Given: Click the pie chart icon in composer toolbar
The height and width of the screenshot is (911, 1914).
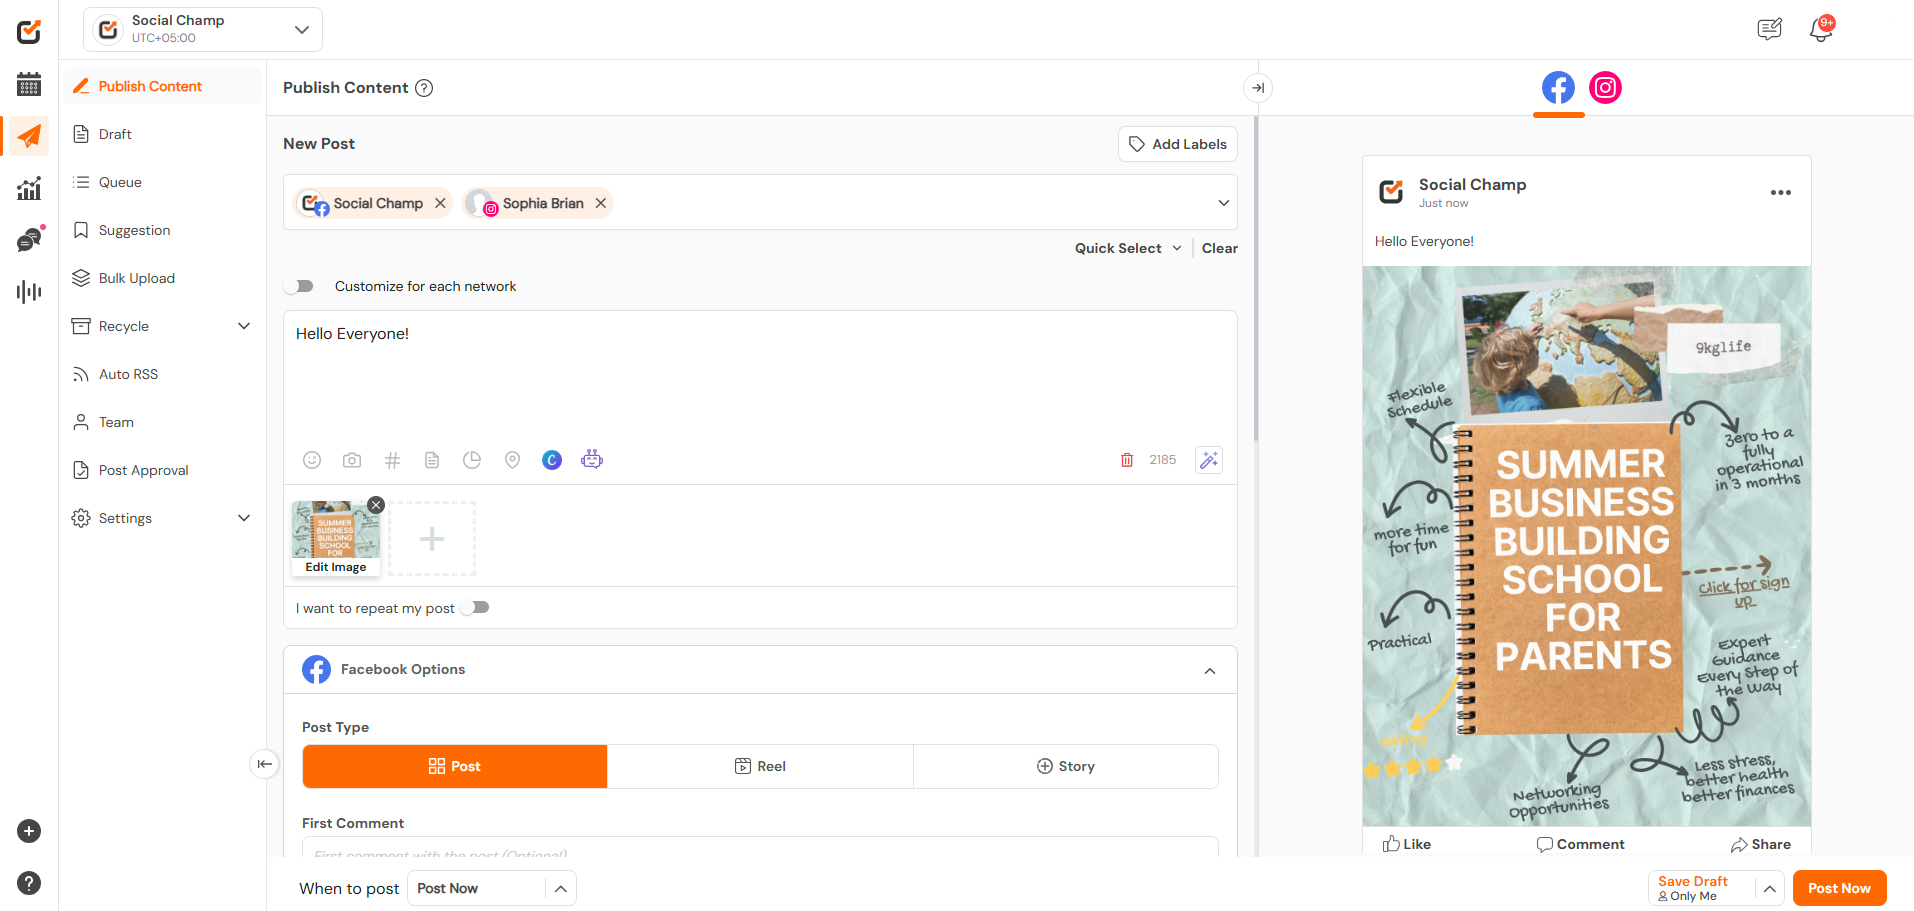Looking at the screenshot, I should pyautogui.click(x=472, y=460).
